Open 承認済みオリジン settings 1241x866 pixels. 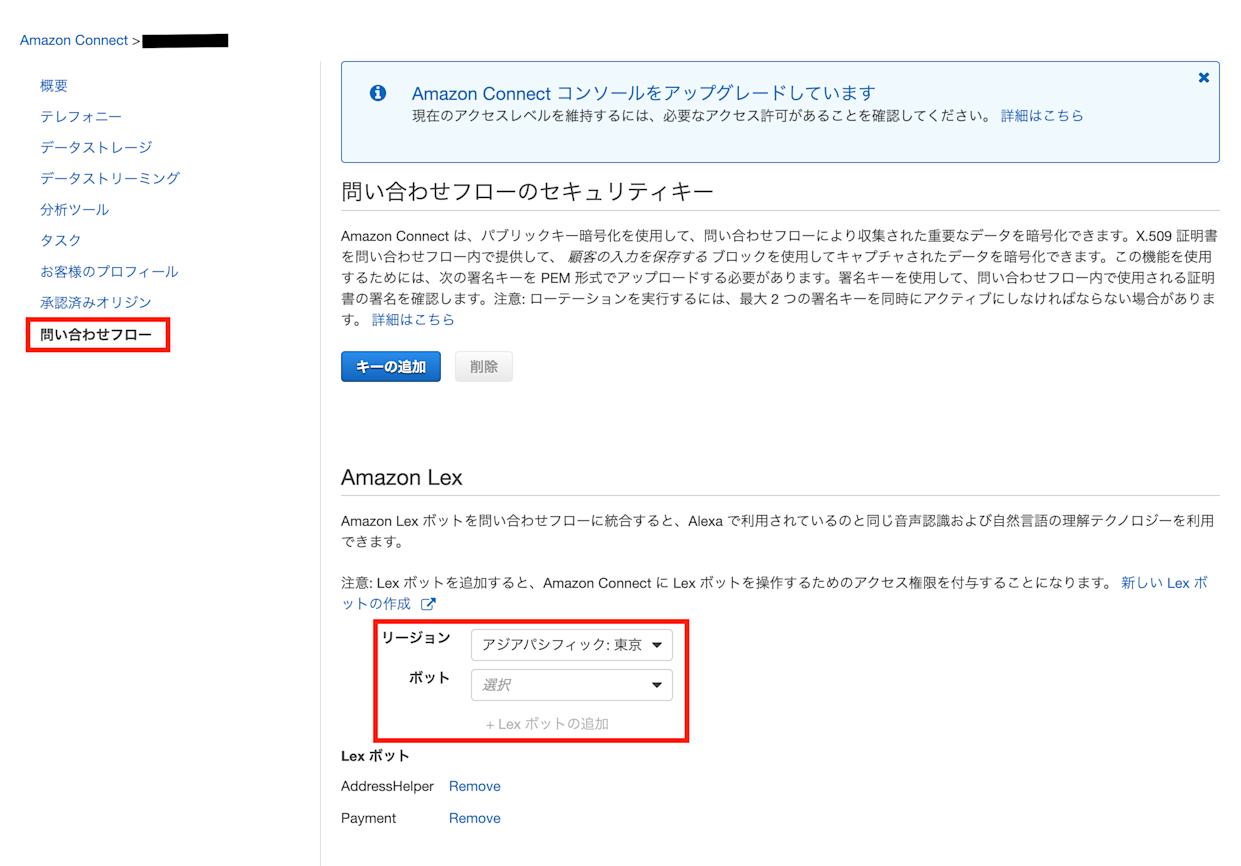pyautogui.click(x=97, y=302)
